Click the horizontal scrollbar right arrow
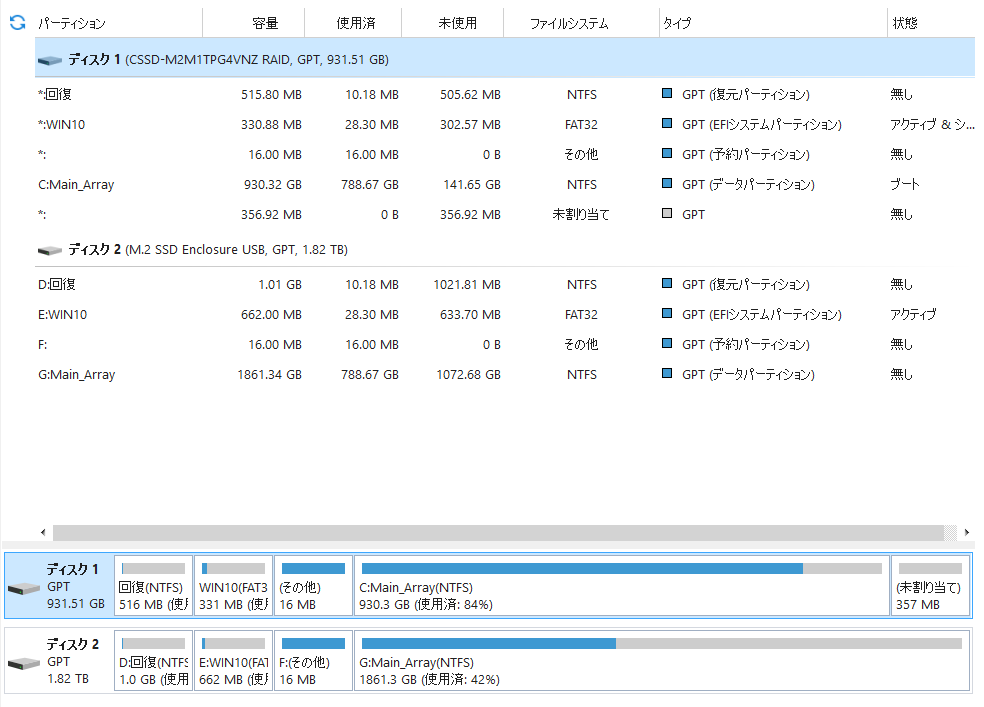The image size is (984, 707). click(966, 533)
